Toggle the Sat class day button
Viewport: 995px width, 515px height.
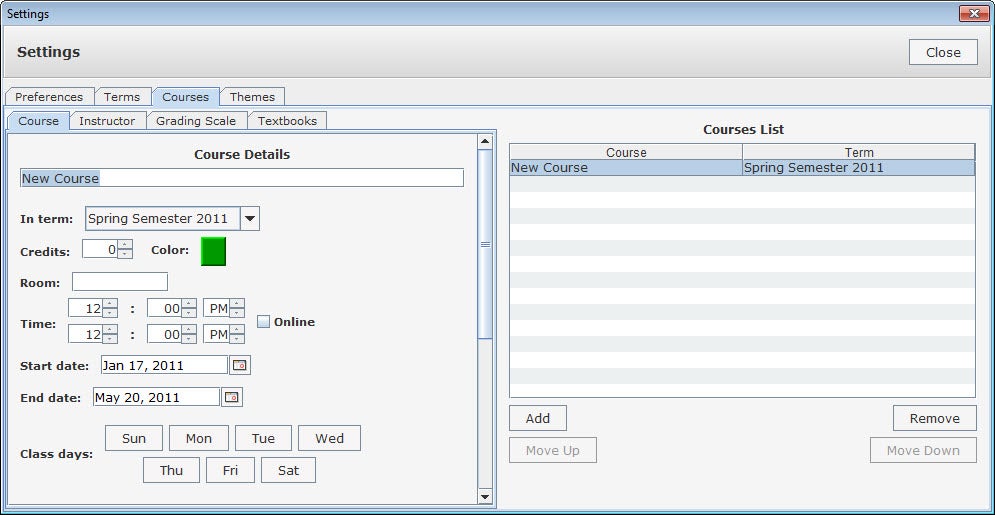click(x=288, y=470)
